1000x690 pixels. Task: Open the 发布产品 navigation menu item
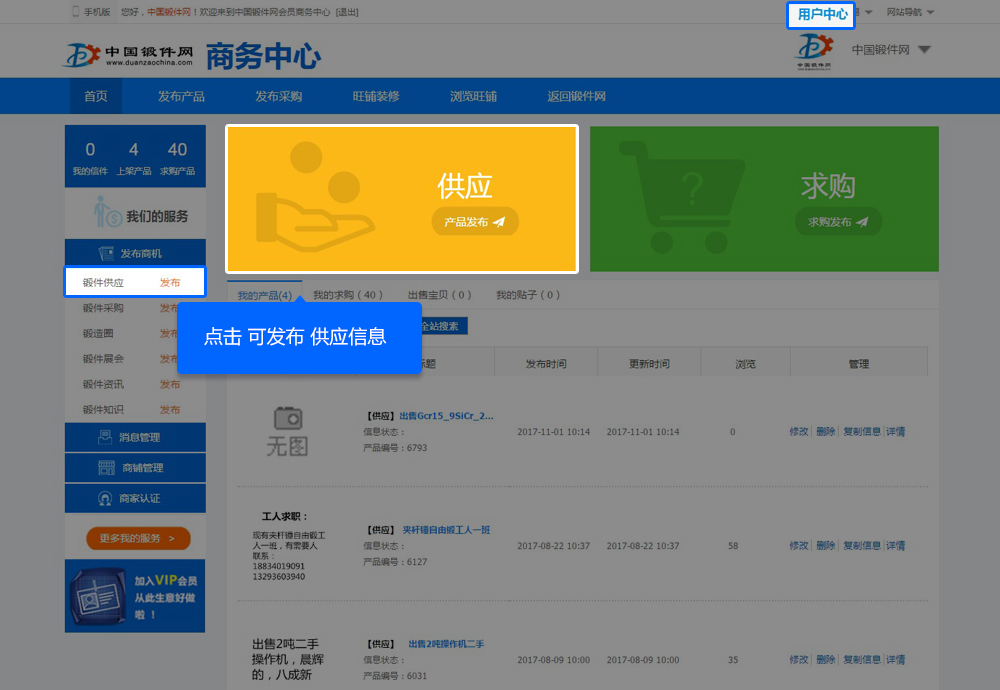click(x=181, y=96)
